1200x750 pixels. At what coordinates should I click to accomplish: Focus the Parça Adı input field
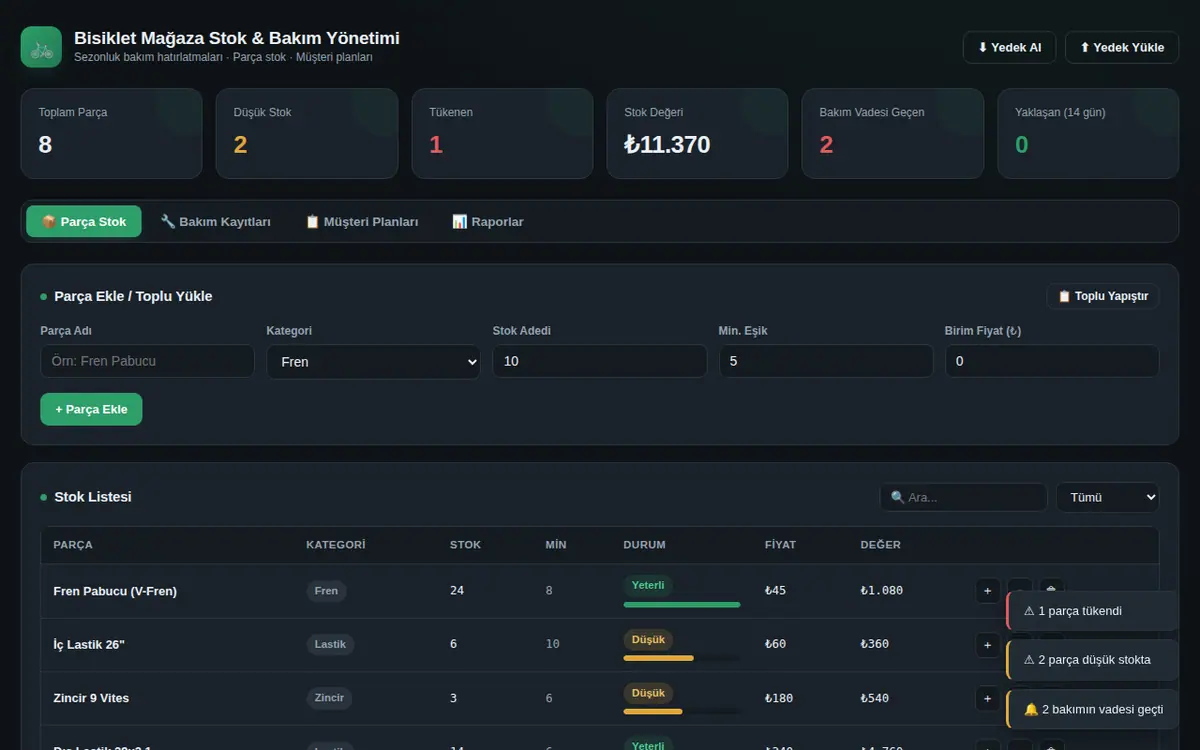click(147, 361)
